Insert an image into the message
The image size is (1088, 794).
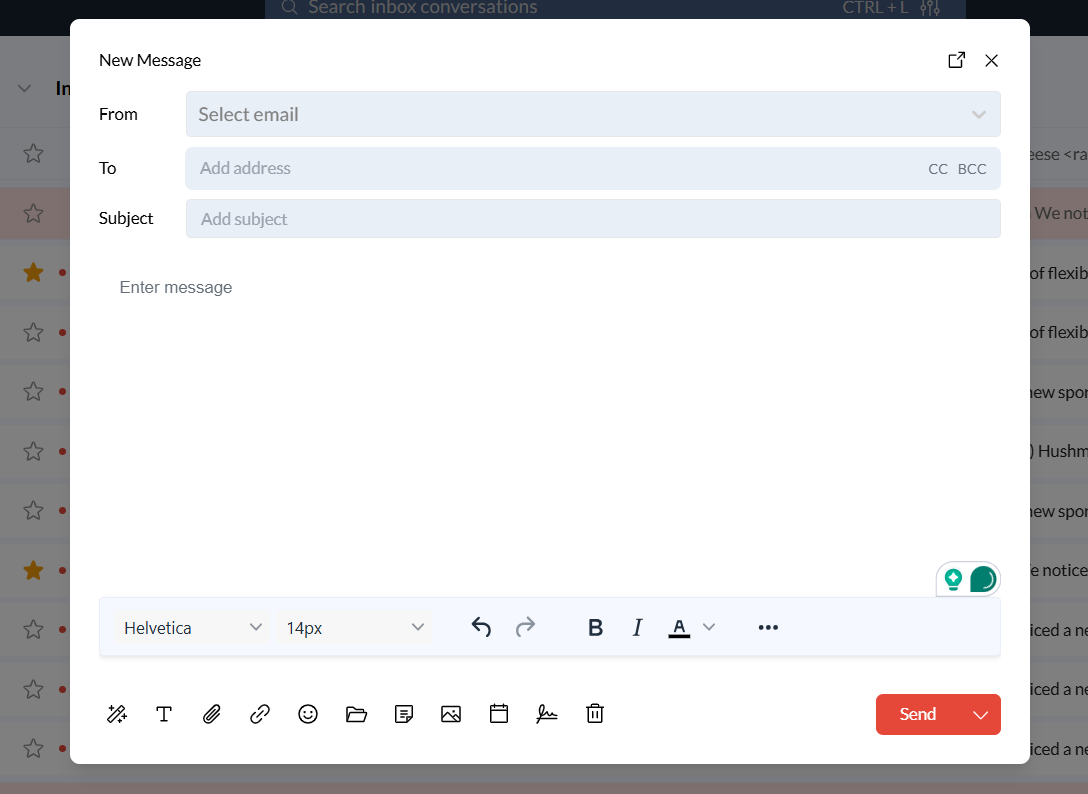[451, 714]
